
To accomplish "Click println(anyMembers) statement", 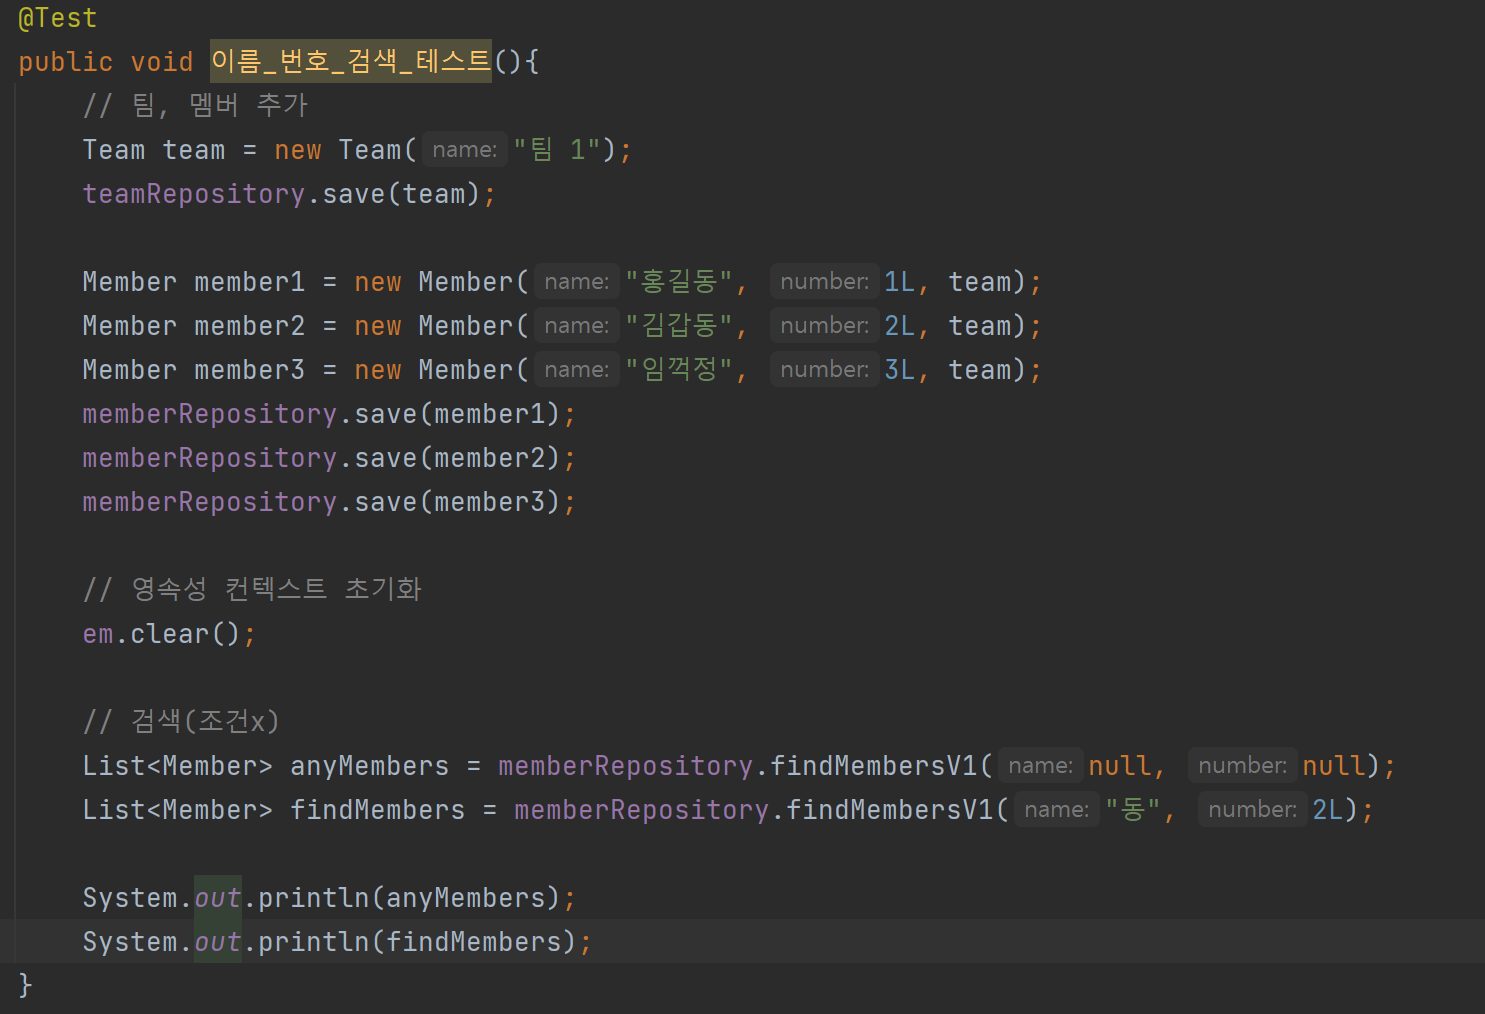I will [x=329, y=898].
